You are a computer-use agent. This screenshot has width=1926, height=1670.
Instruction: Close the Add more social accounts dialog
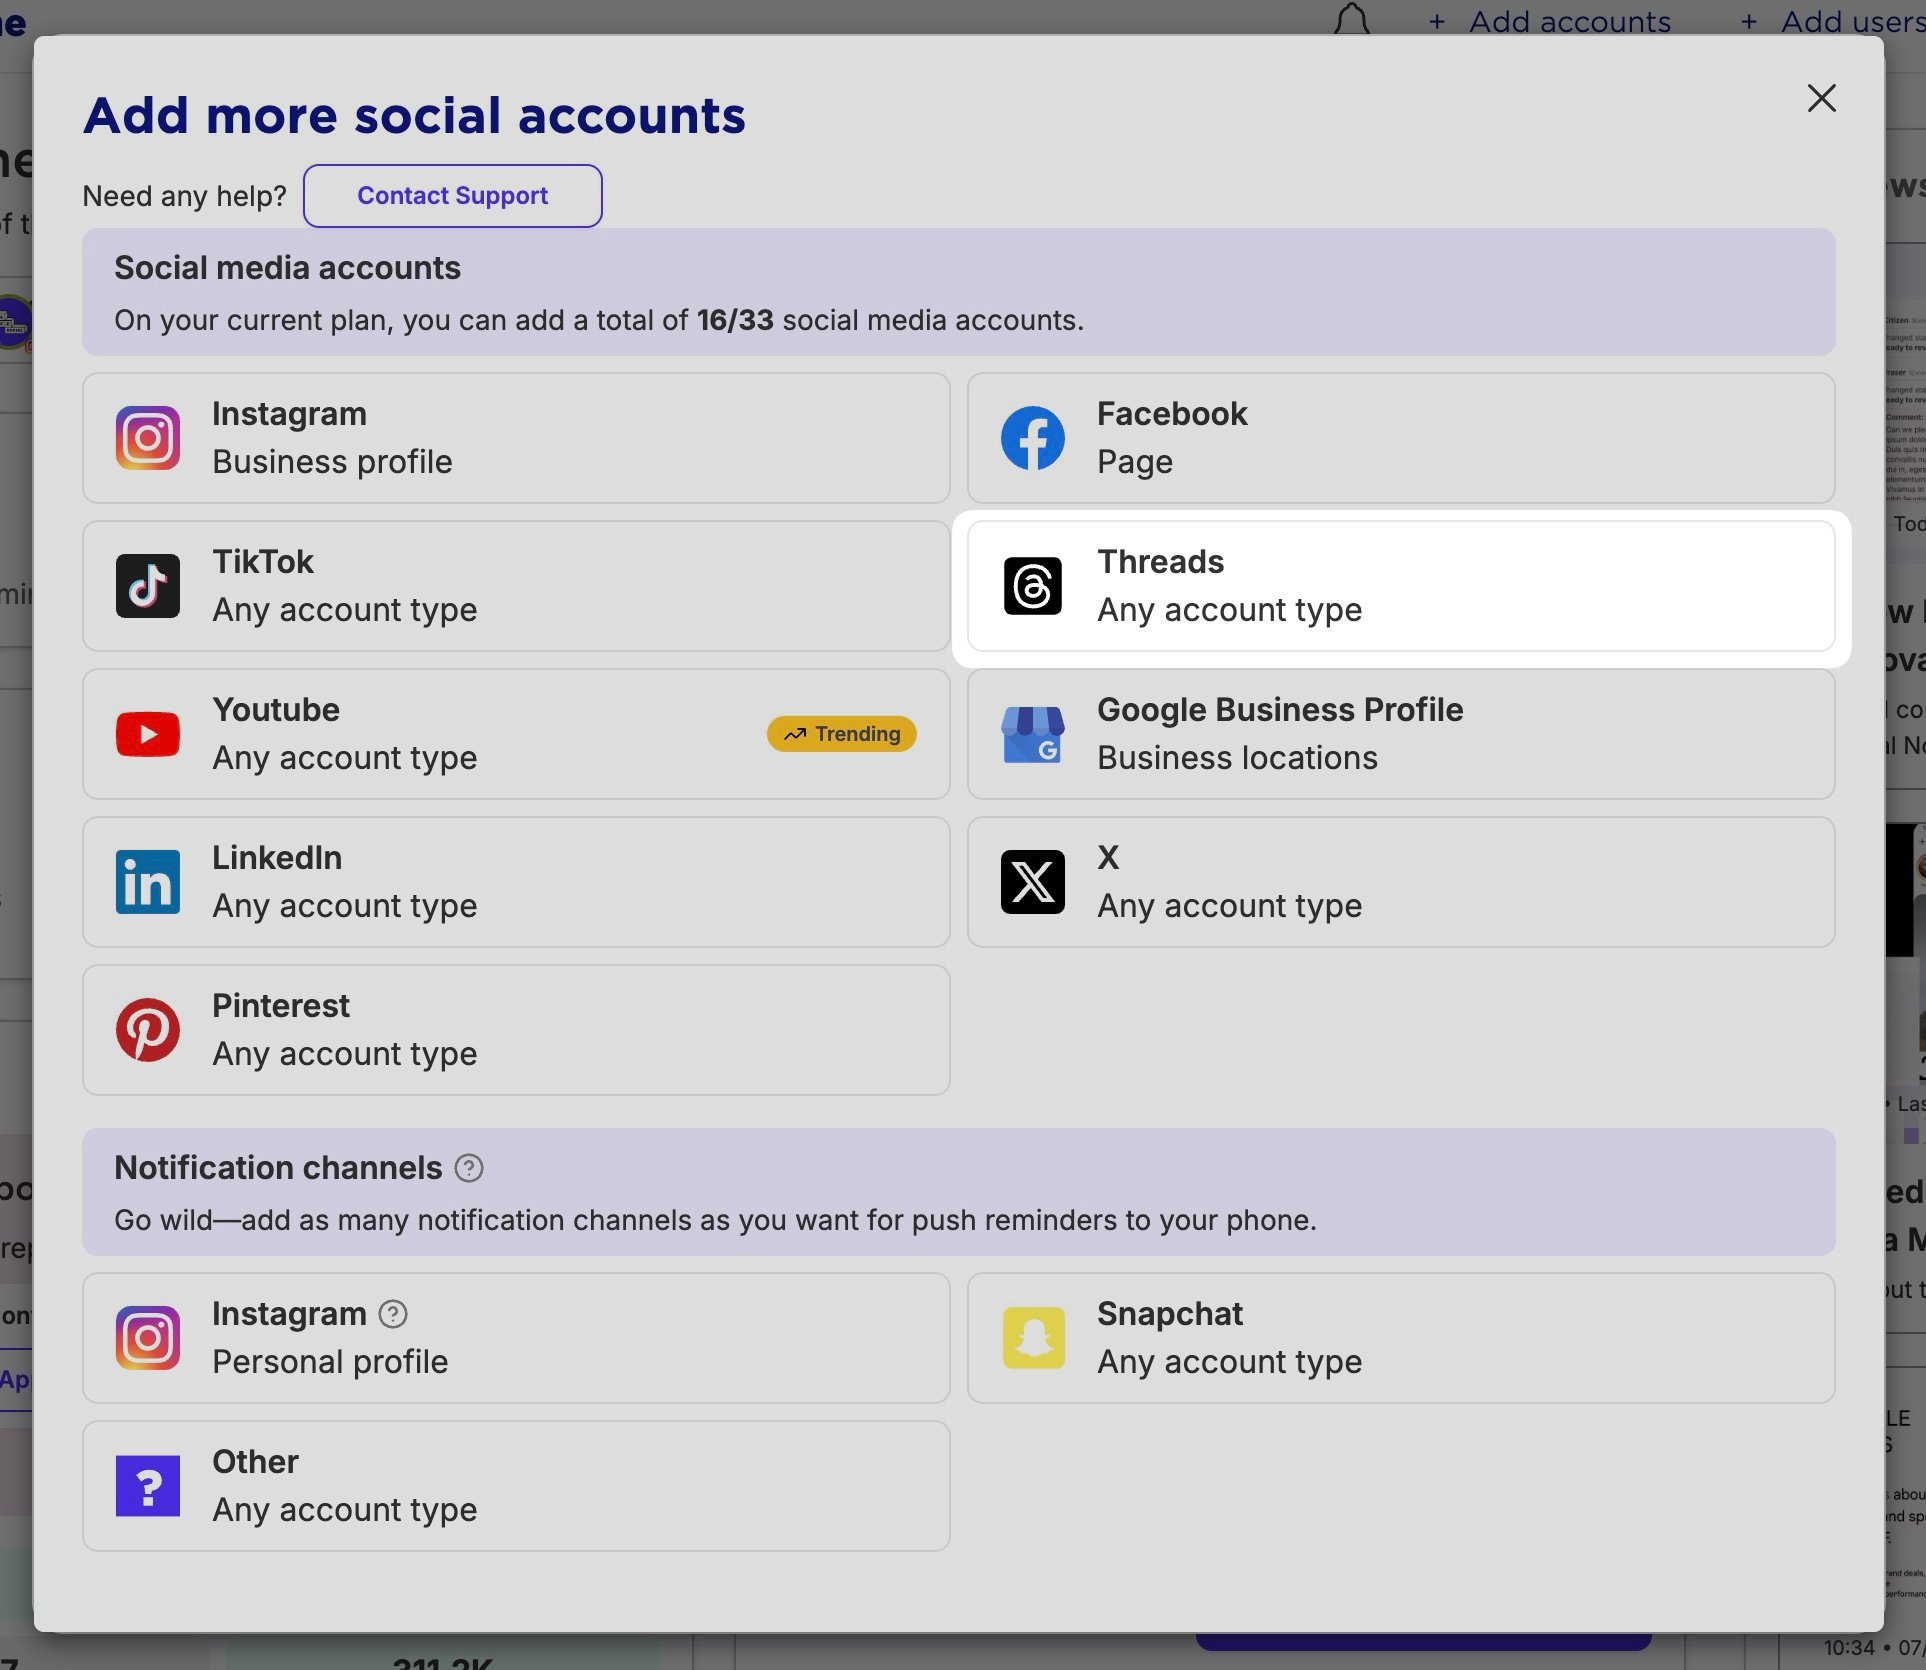1821,98
